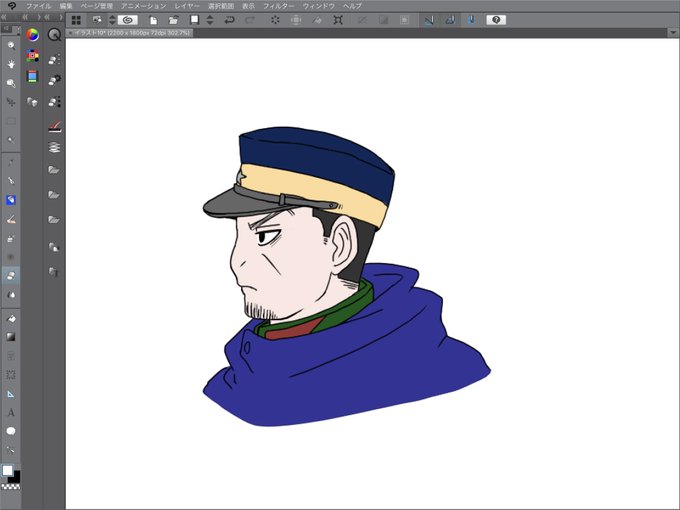This screenshot has height=510, width=680.
Task: Select the Move layer tool
Action: (11, 102)
